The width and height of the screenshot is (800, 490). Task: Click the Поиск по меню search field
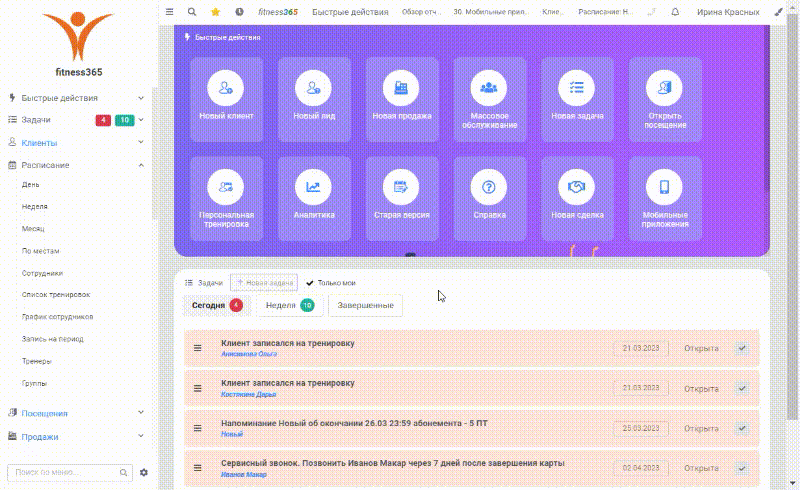coord(70,473)
